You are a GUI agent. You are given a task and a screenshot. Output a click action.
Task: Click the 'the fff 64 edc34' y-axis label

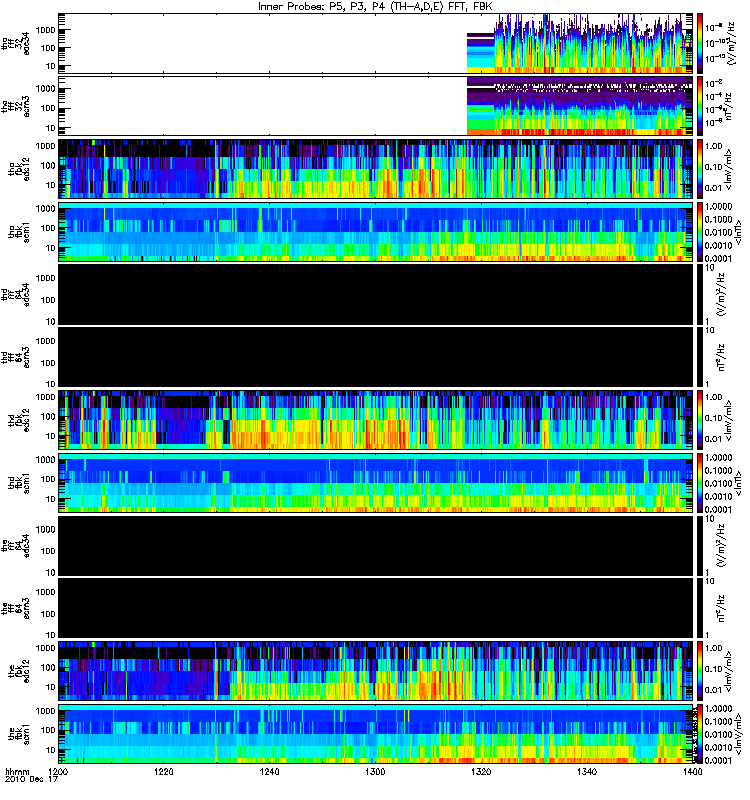(x=15, y=546)
